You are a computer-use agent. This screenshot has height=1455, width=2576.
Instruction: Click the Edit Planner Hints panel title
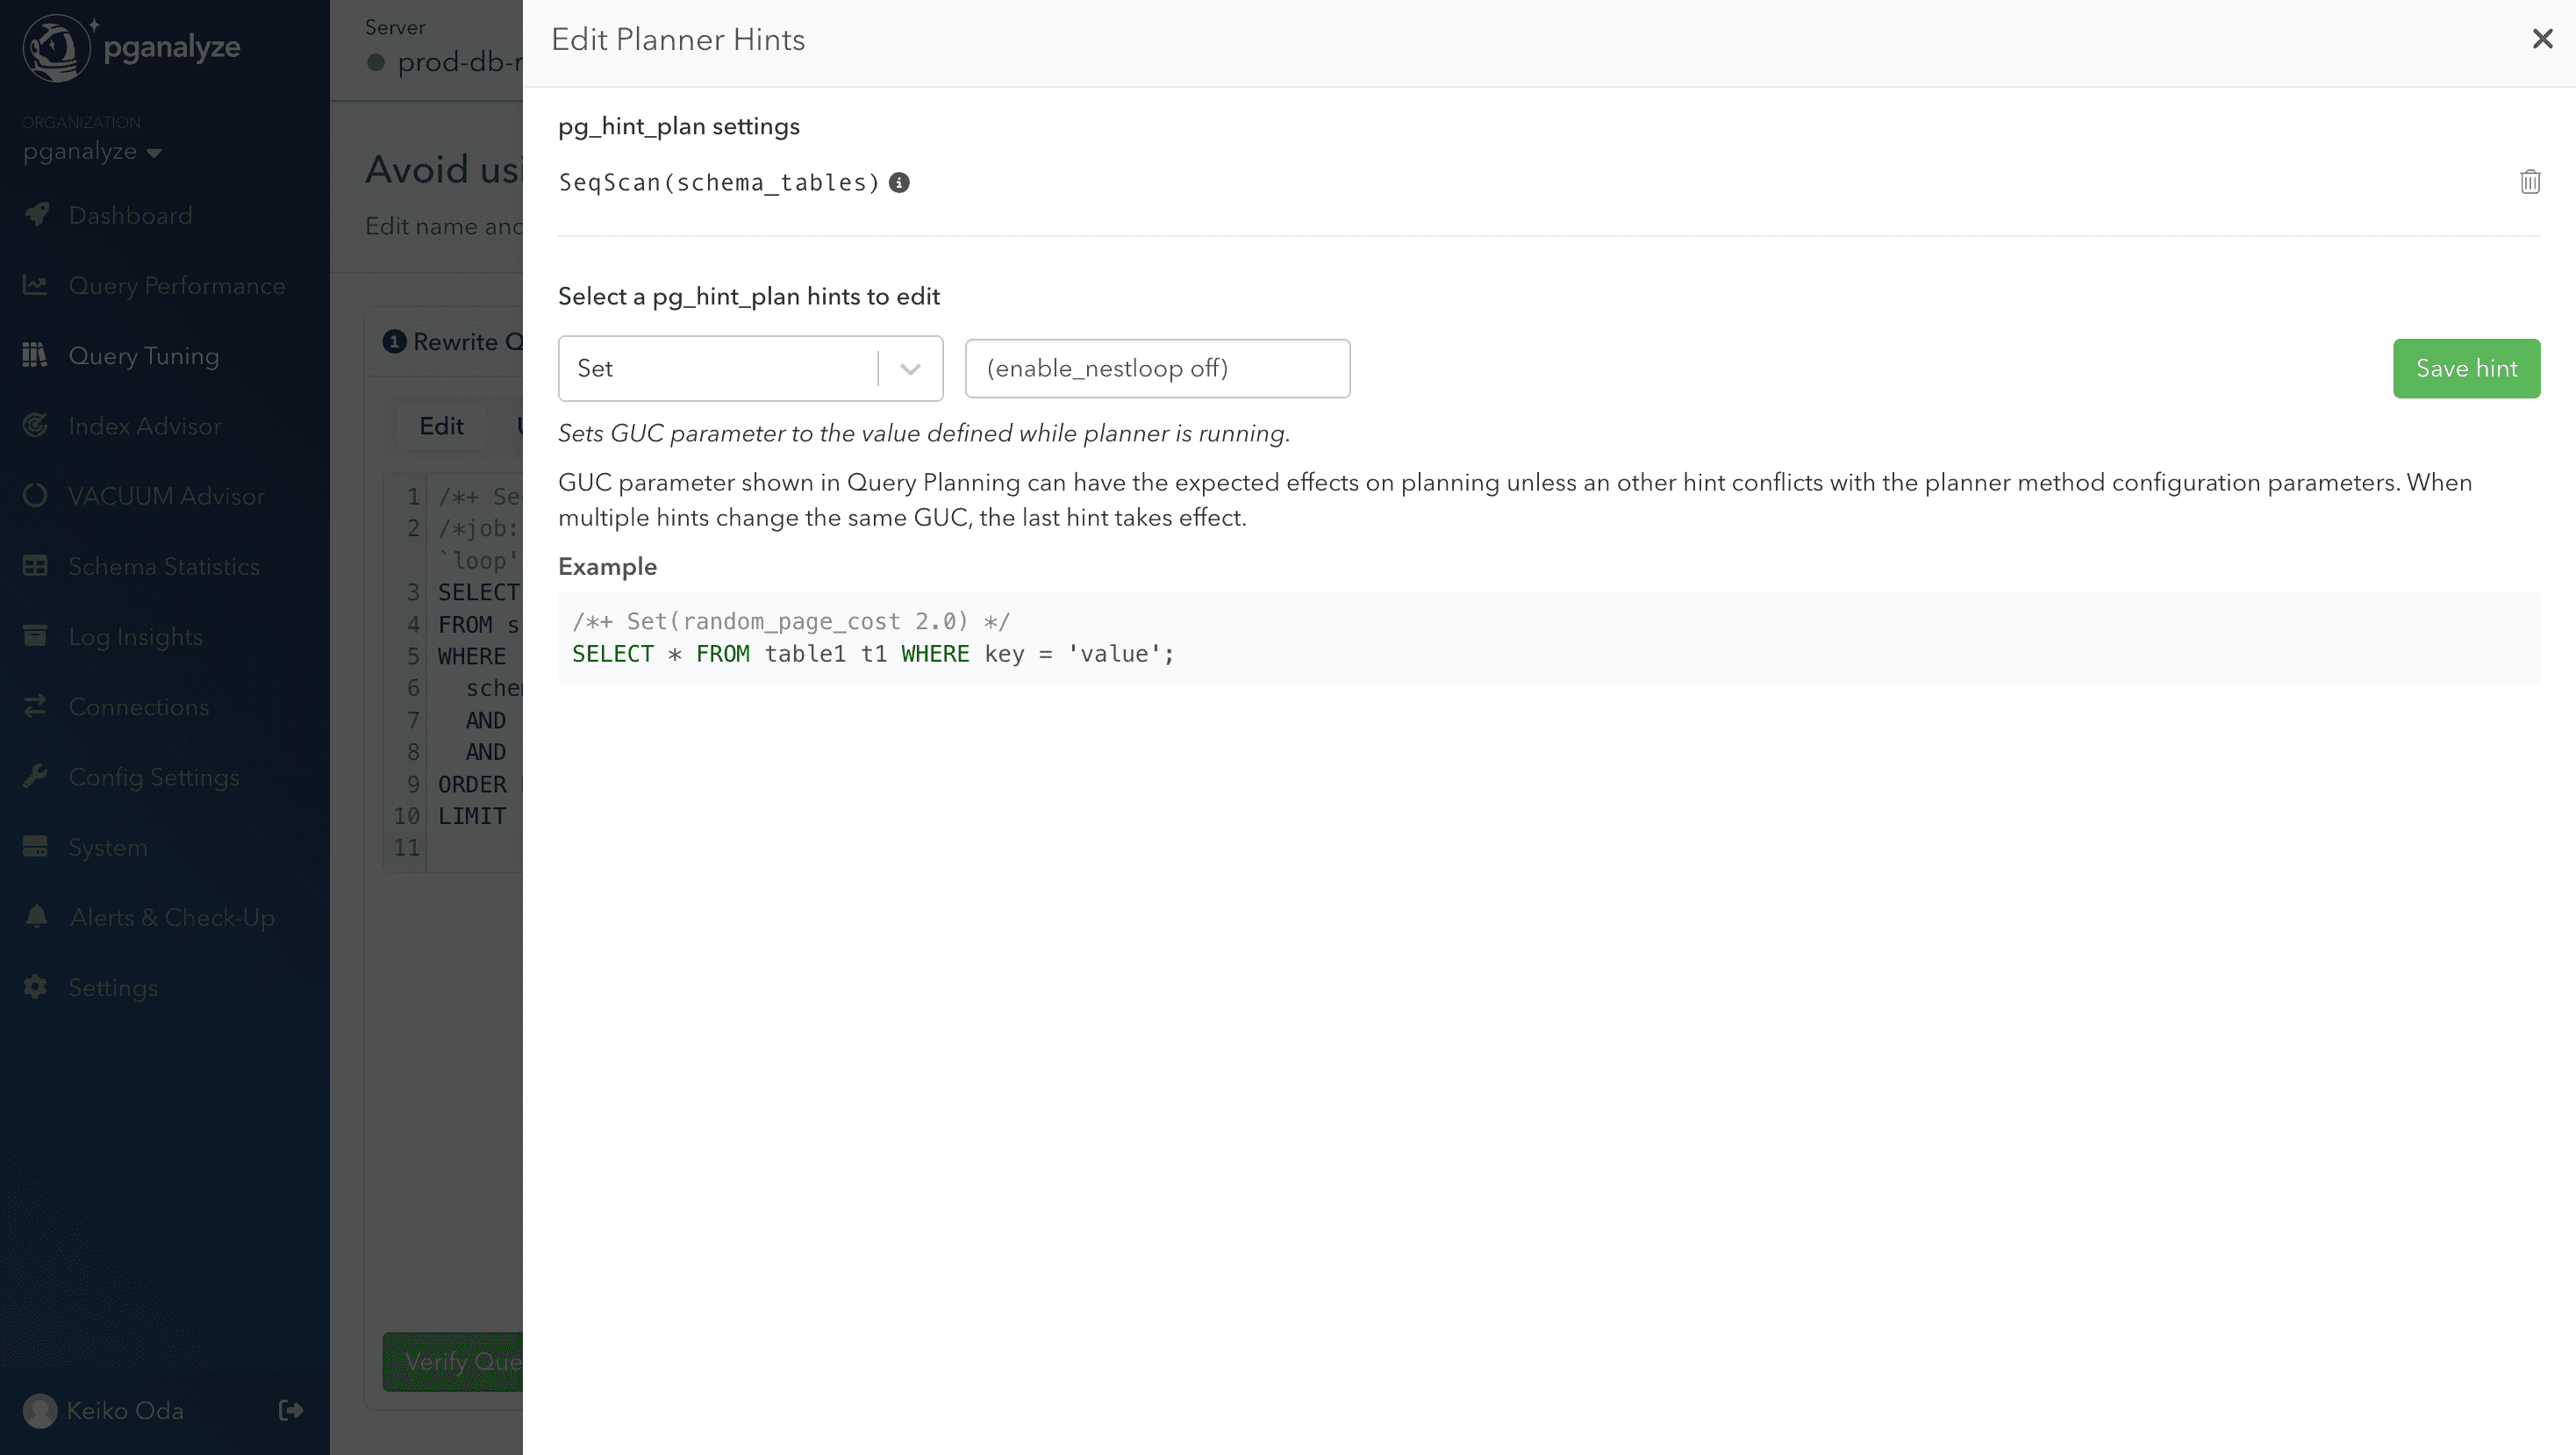(x=678, y=40)
